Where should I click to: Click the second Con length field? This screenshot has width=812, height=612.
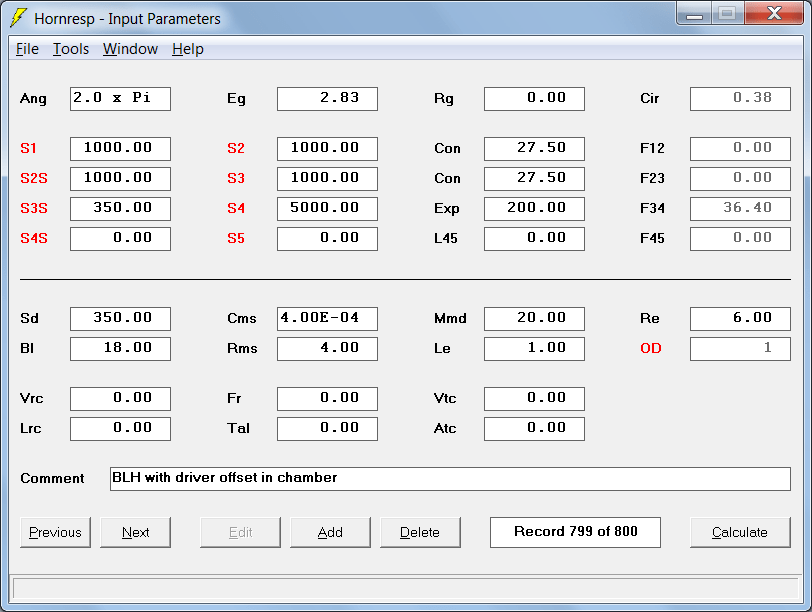[x=534, y=179]
